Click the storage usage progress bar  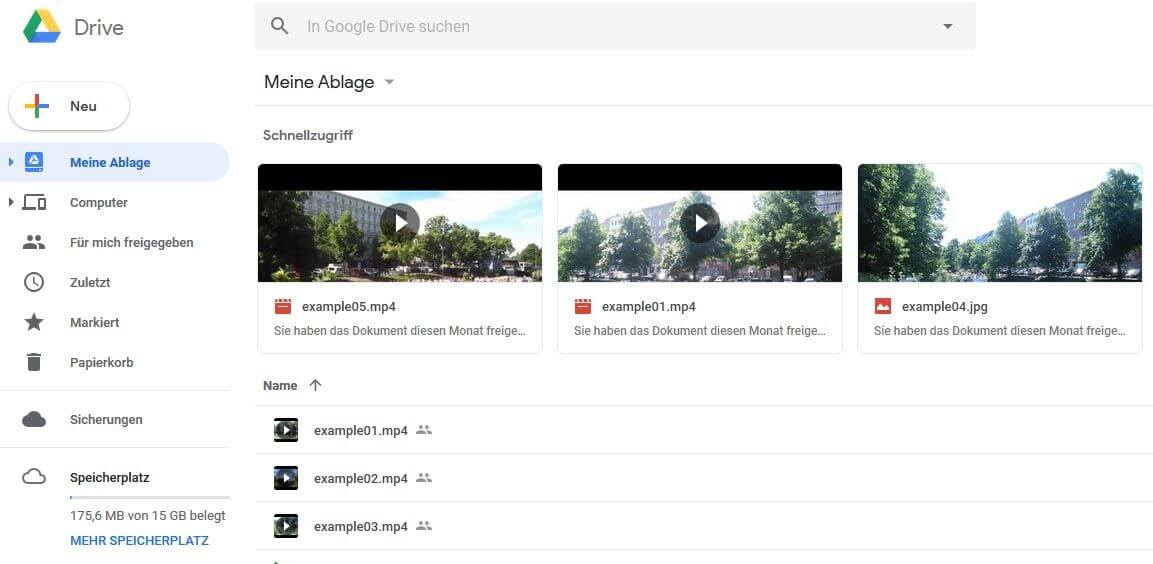point(149,497)
